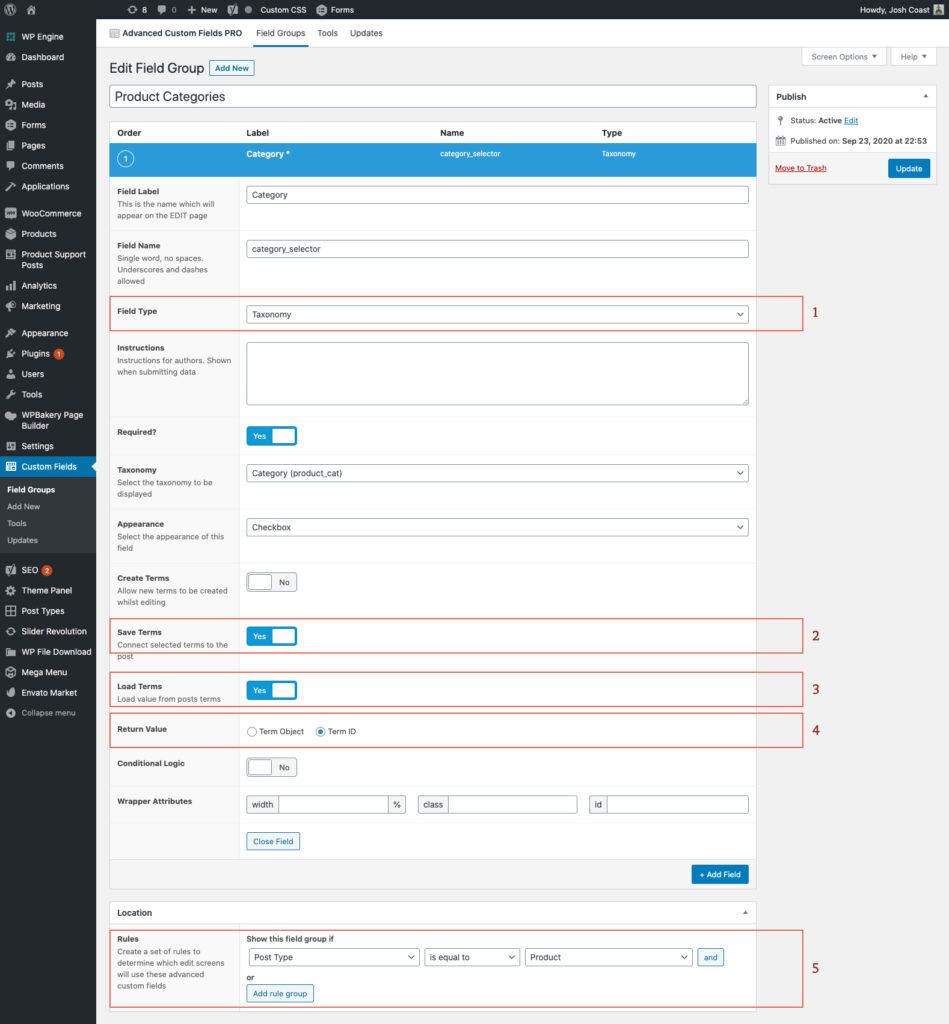
Task: Click the Field Label input
Action: coord(497,195)
